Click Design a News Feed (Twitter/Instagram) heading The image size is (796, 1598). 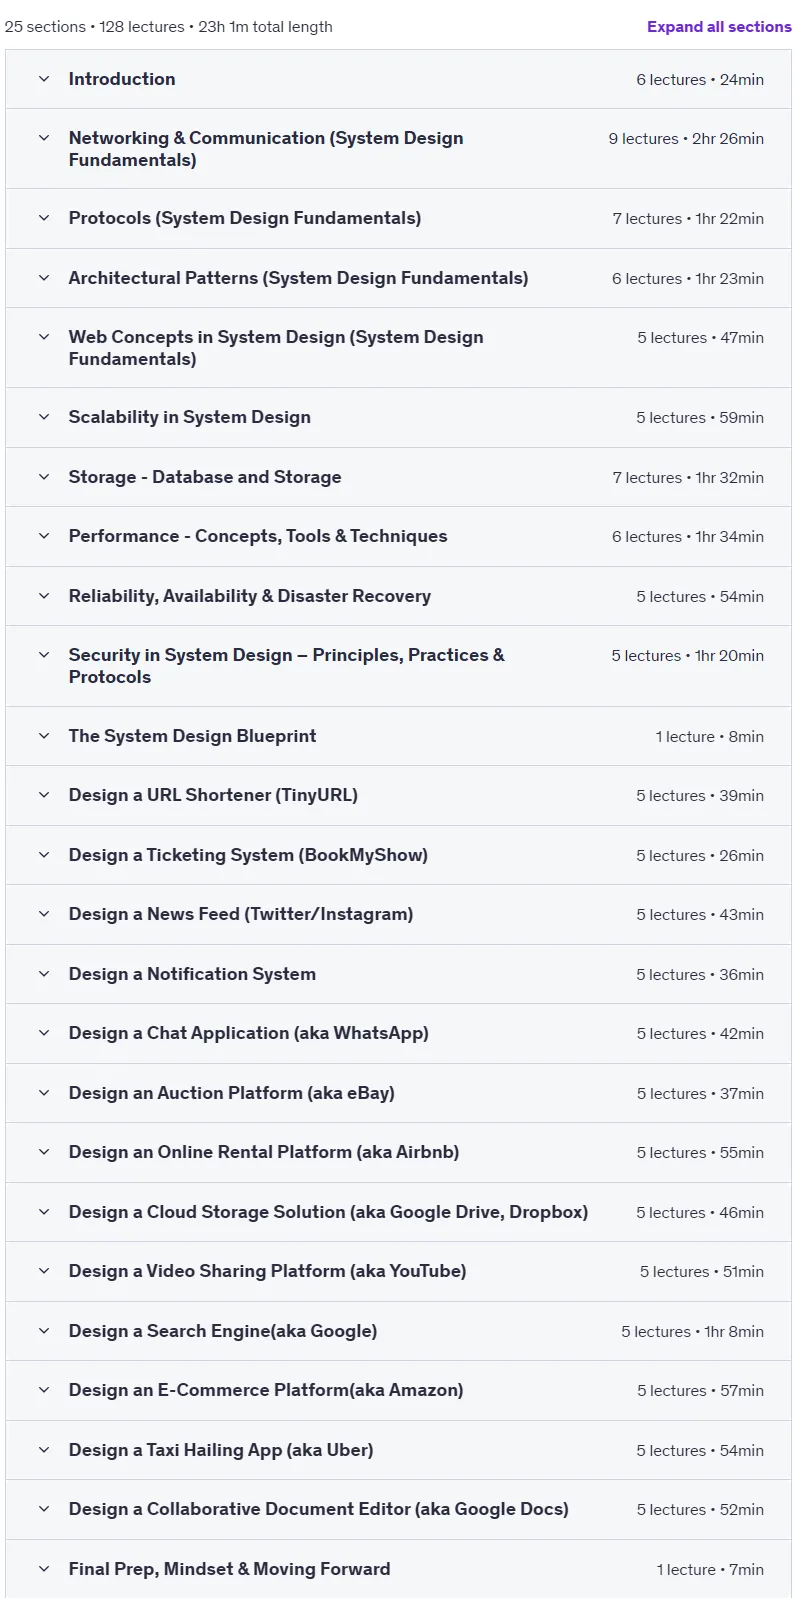[241, 914]
